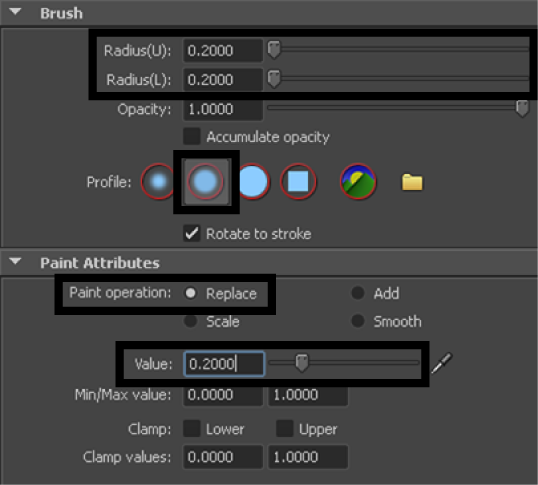Image resolution: width=538 pixels, height=485 pixels.
Task: Collapse the Brush section
Action: [x=15, y=12]
